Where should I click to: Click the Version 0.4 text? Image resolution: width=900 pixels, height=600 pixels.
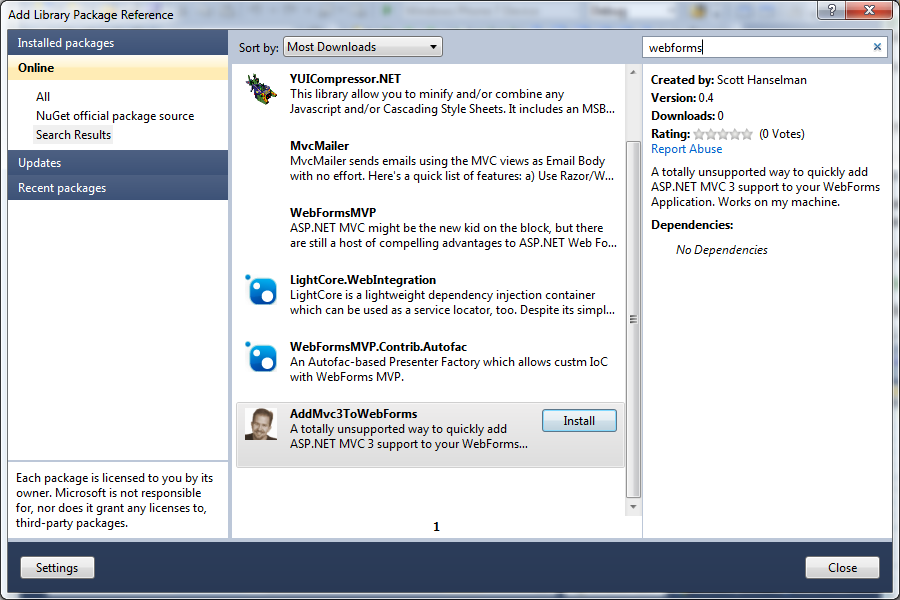(x=682, y=98)
